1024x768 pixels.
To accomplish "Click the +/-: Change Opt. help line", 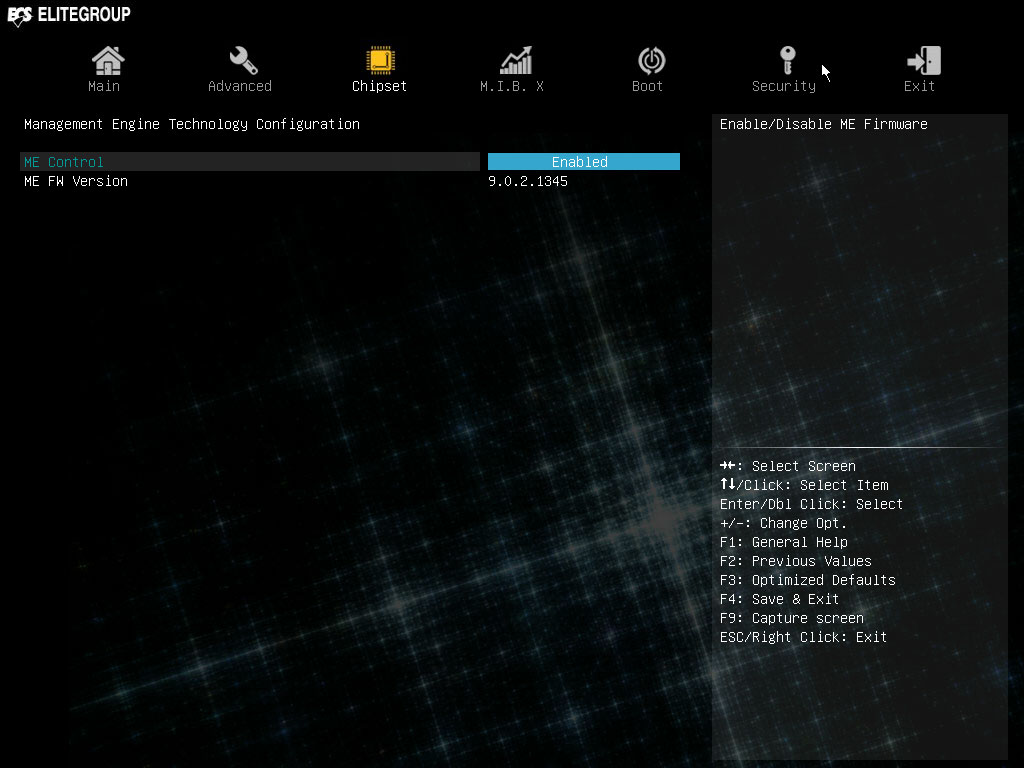I will pos(783,523).
